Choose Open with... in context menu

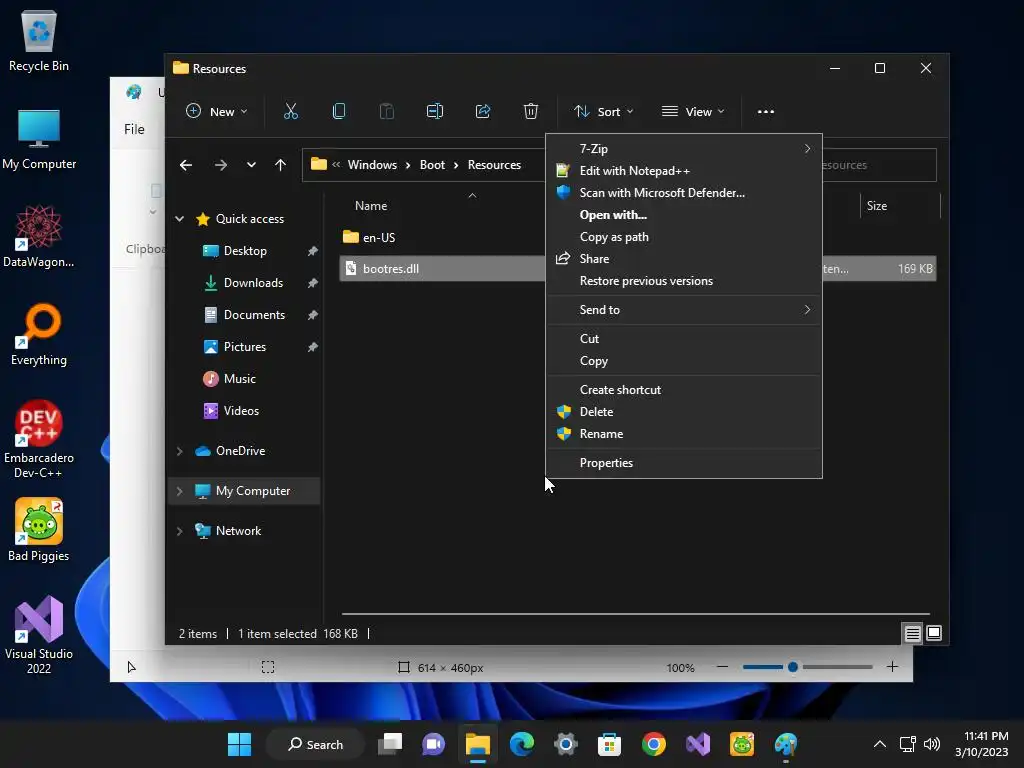pos(684,215)
